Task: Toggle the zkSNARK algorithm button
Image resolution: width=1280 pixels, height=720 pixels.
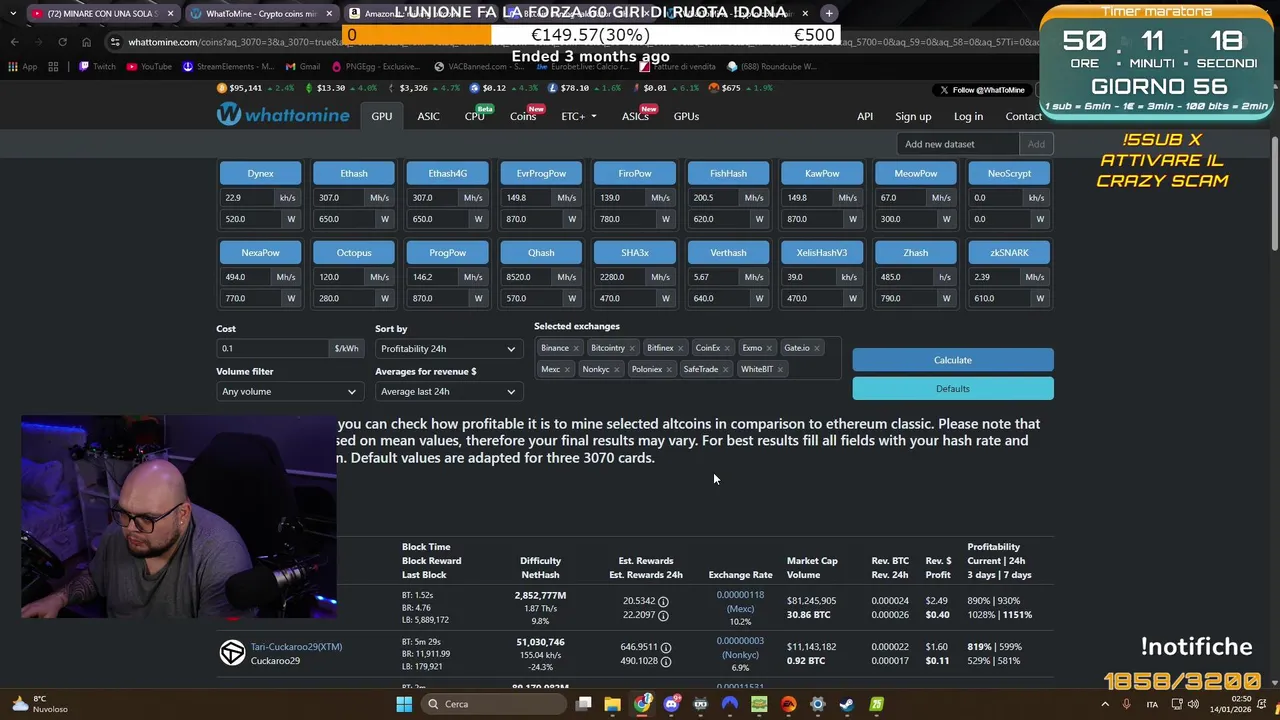Action: pos(1009,252)
